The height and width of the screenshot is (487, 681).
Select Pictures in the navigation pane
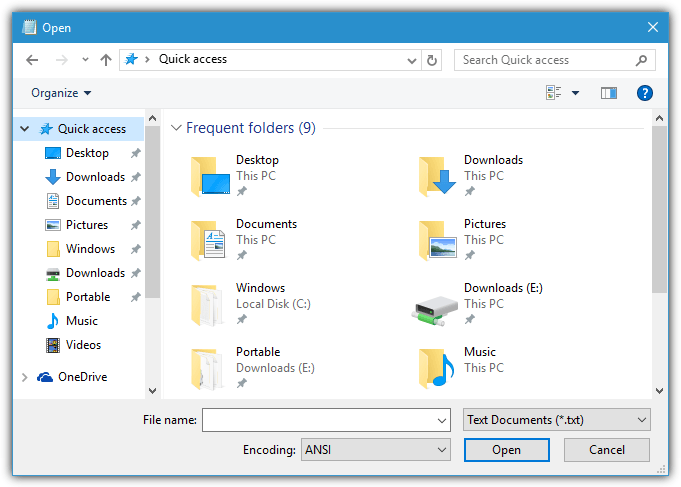[87, 225]
